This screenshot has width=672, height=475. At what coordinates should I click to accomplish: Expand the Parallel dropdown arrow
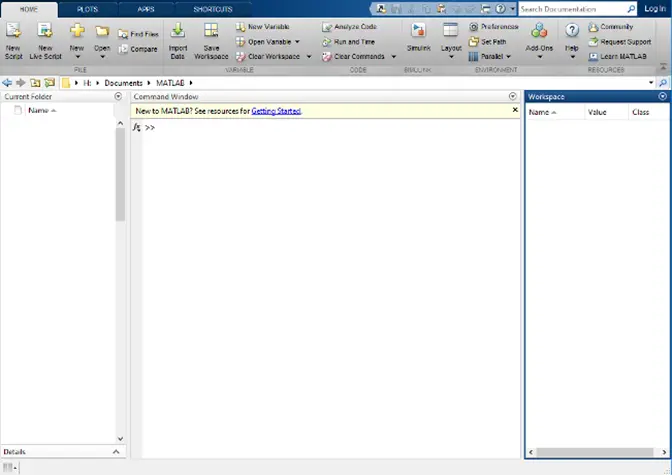[x=509, y=57]
